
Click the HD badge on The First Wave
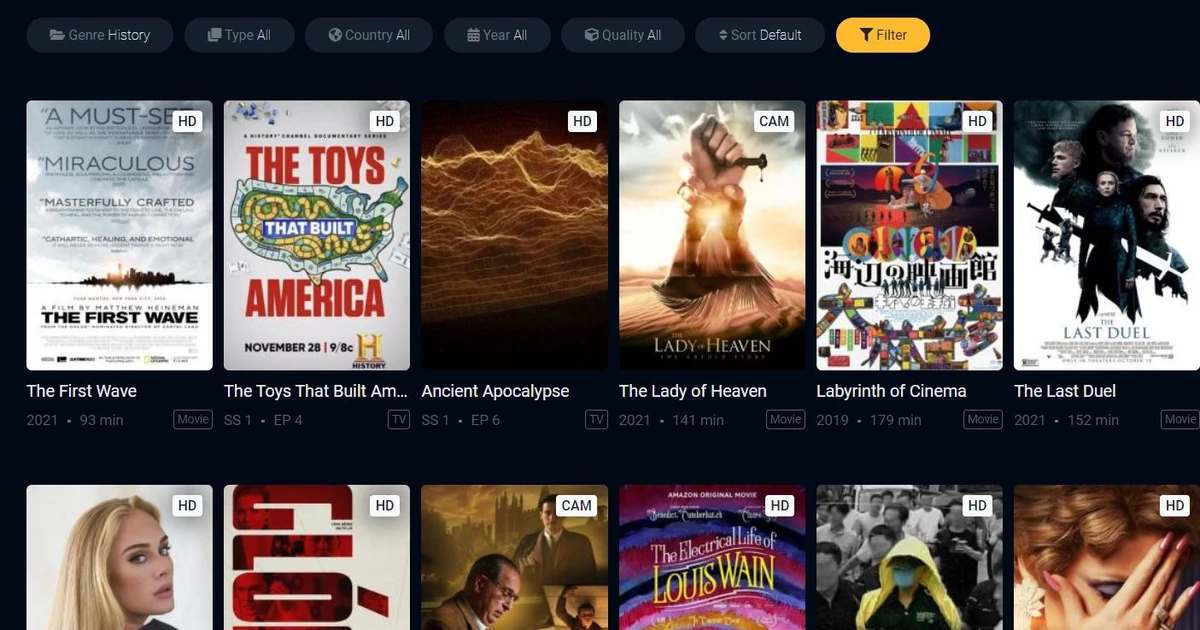tap(187, 121)
